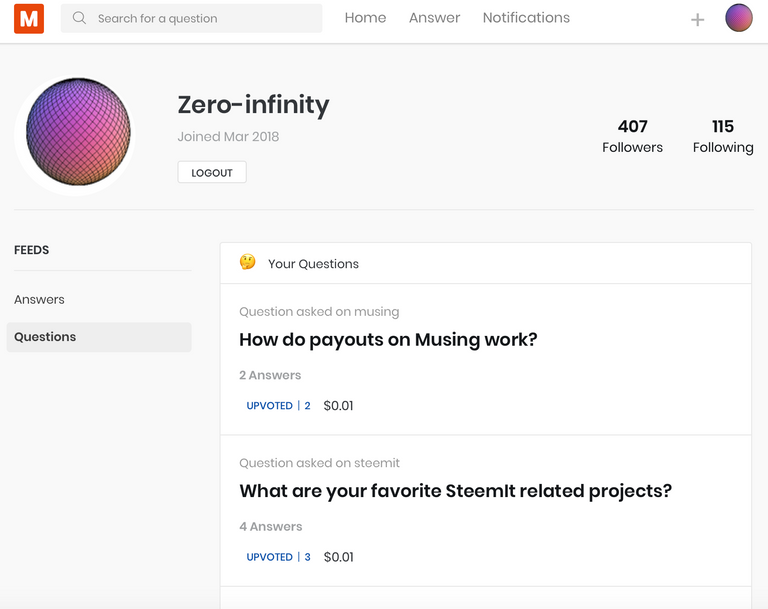Select the Answers feed in sidebar

pos(39,299)
